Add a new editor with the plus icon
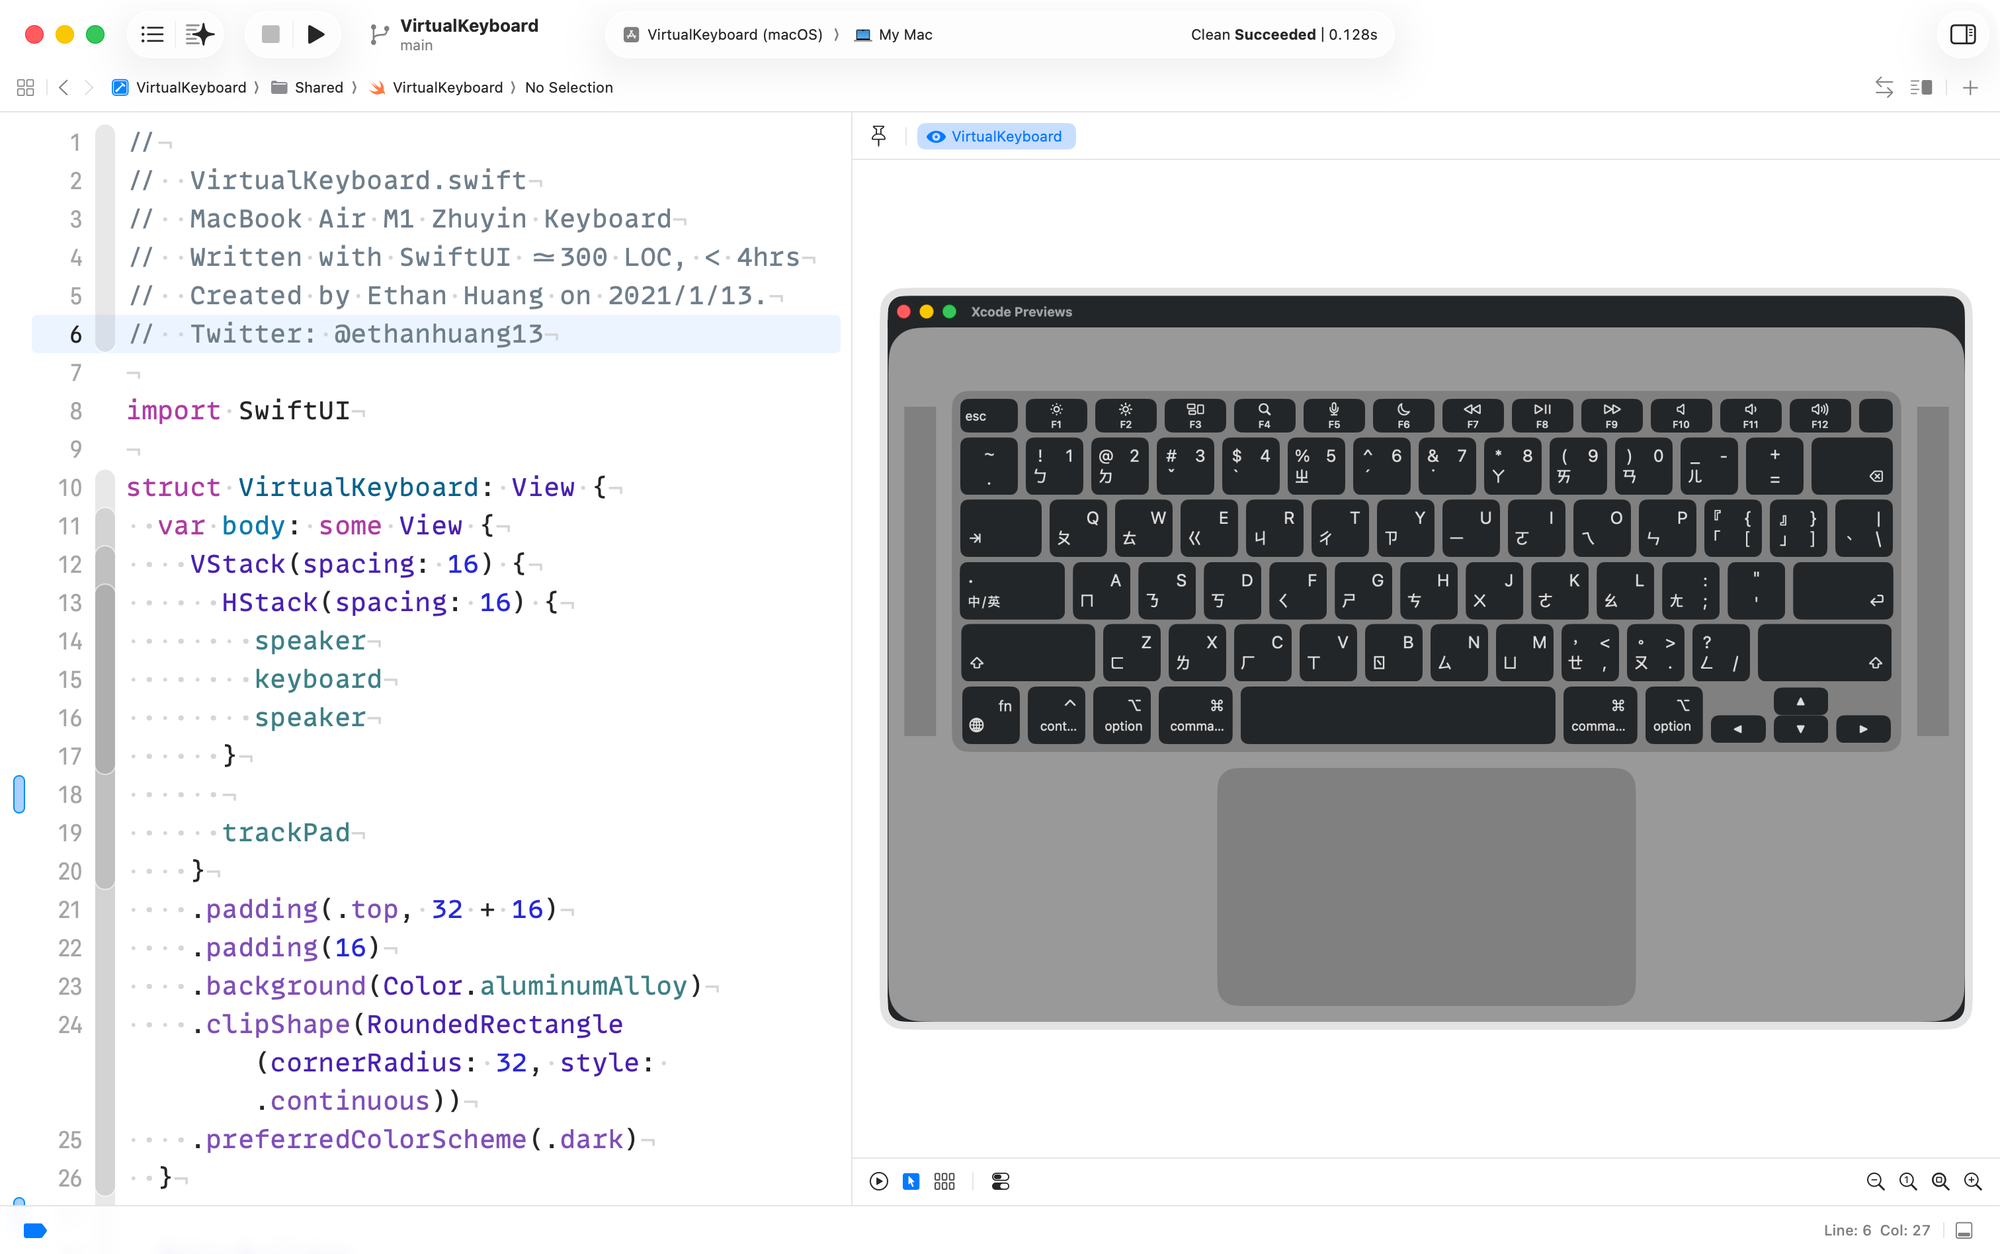 [1970, 88]
